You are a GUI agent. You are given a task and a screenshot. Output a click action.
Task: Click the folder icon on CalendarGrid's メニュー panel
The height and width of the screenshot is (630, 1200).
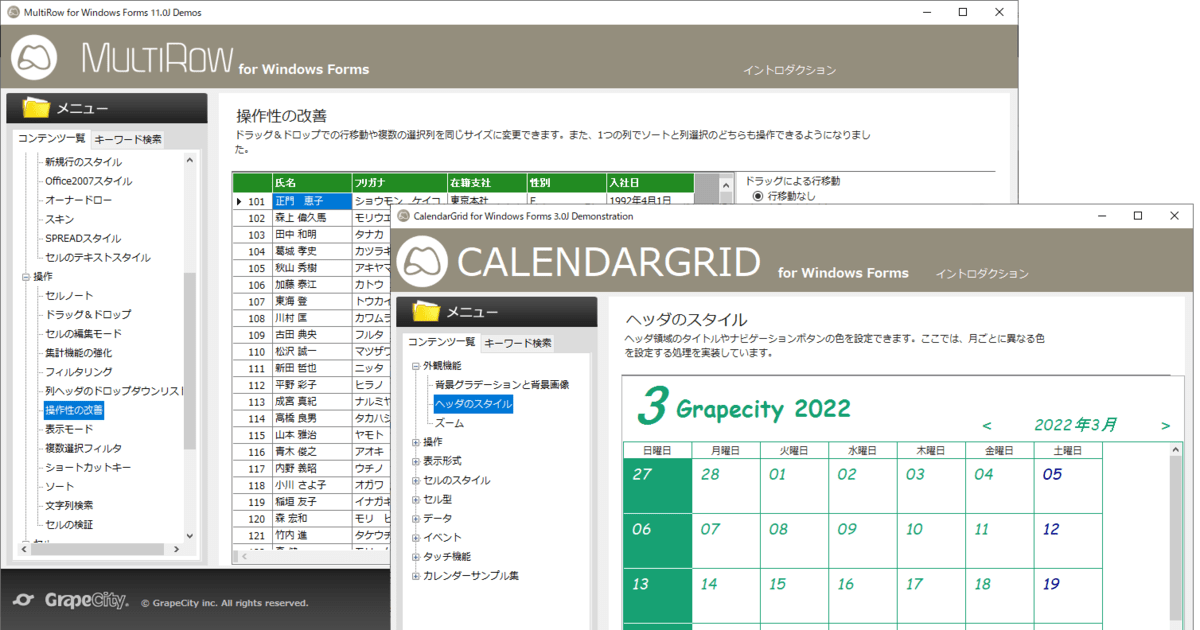coord(425,312)
